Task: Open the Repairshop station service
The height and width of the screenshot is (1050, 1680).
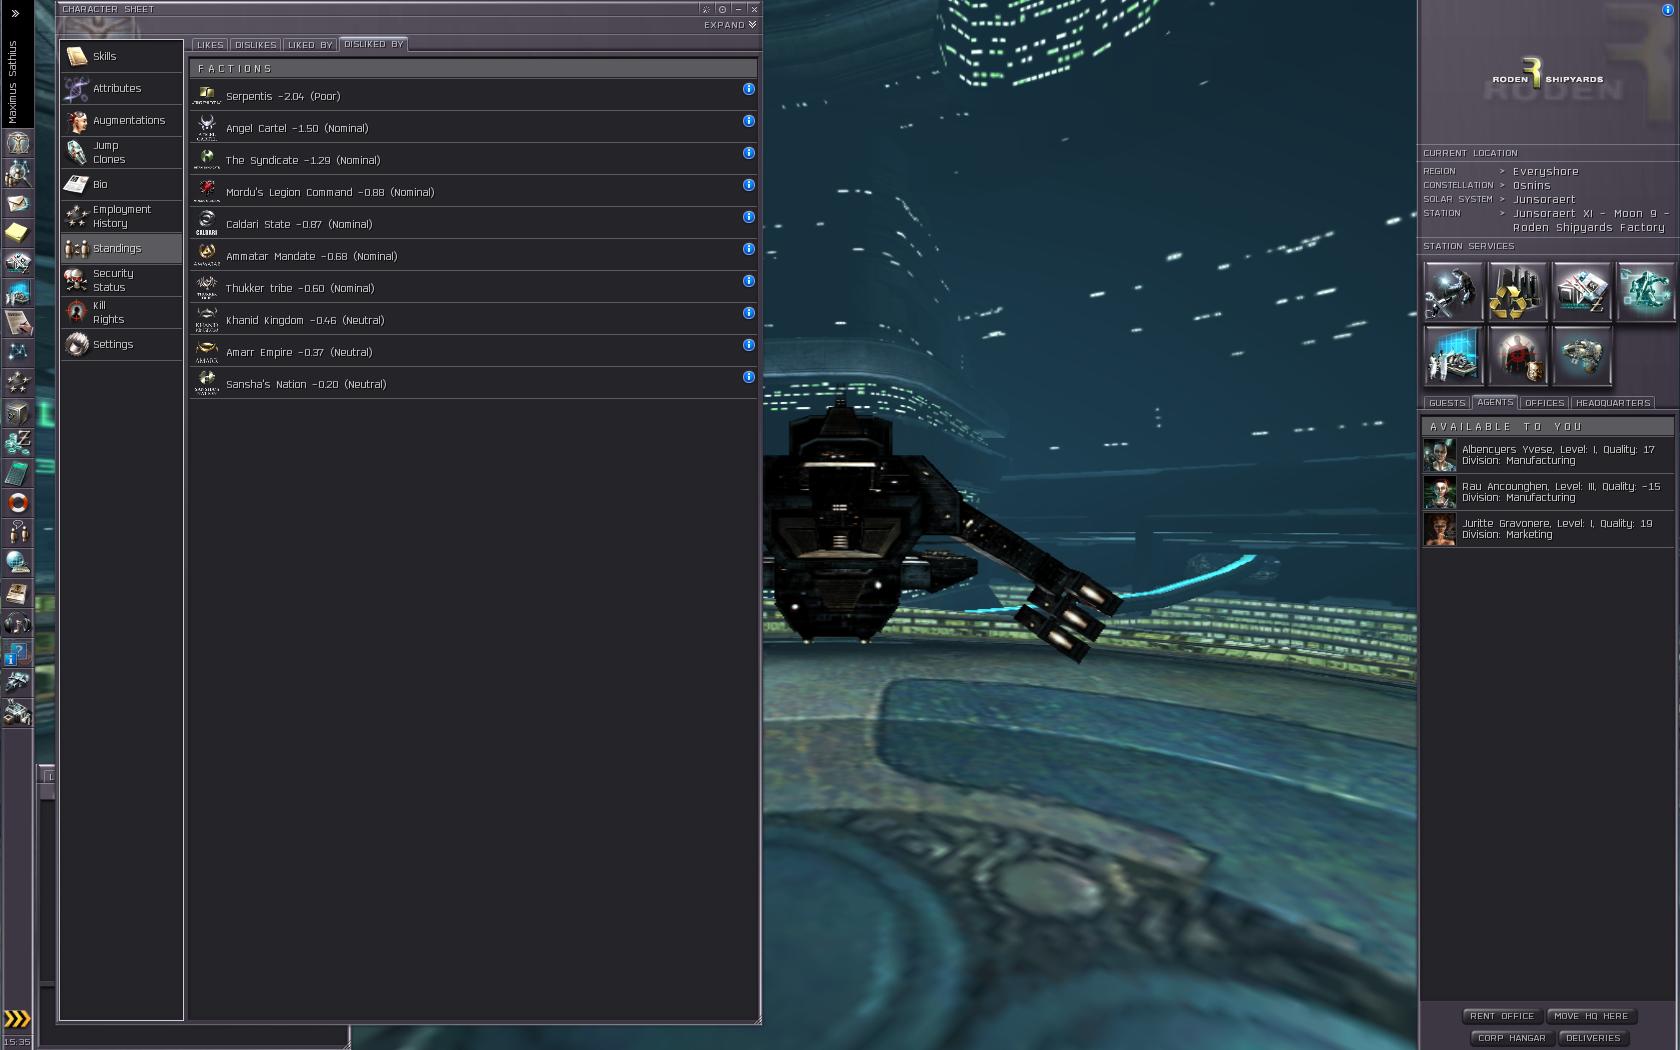Action: [x=1453, y=291]
